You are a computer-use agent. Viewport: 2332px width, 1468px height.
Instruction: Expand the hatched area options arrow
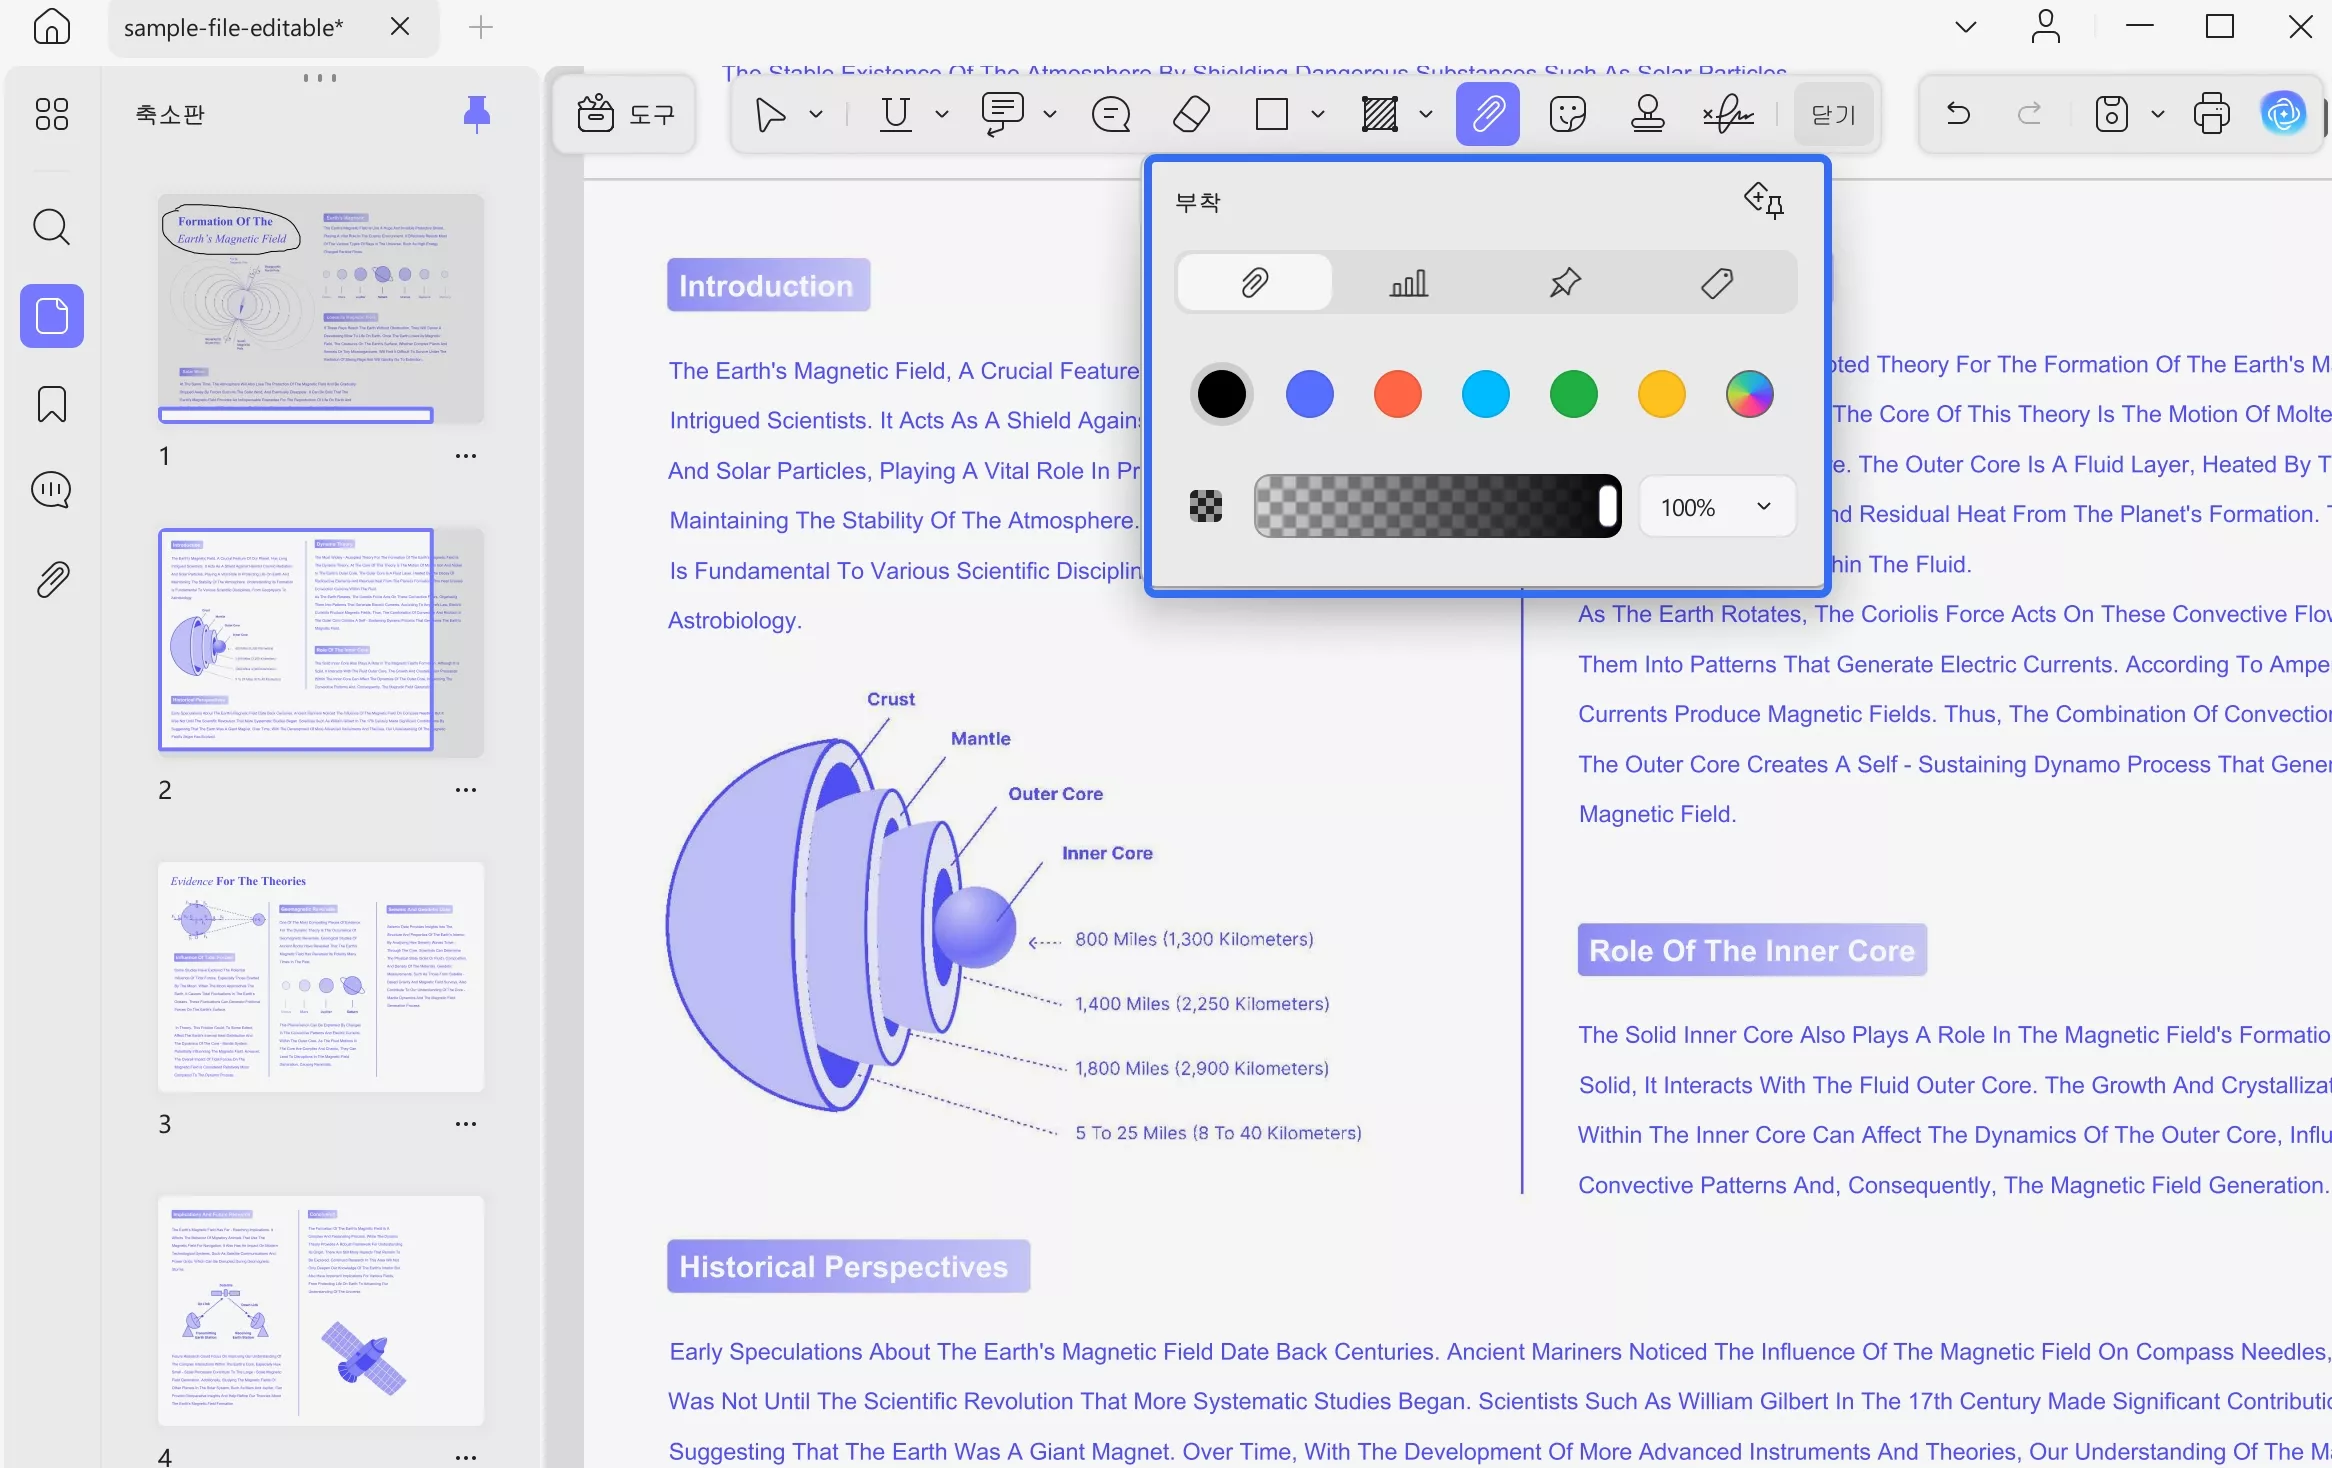(1426, 114)
